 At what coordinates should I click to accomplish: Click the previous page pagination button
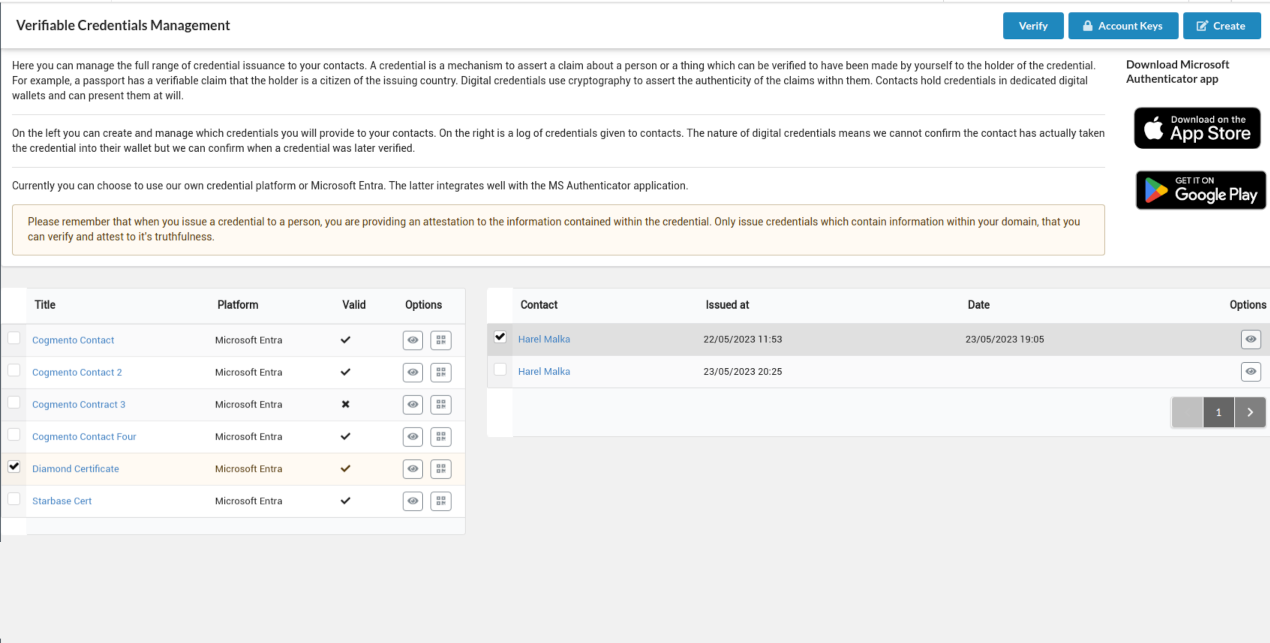click(1187, 412)
